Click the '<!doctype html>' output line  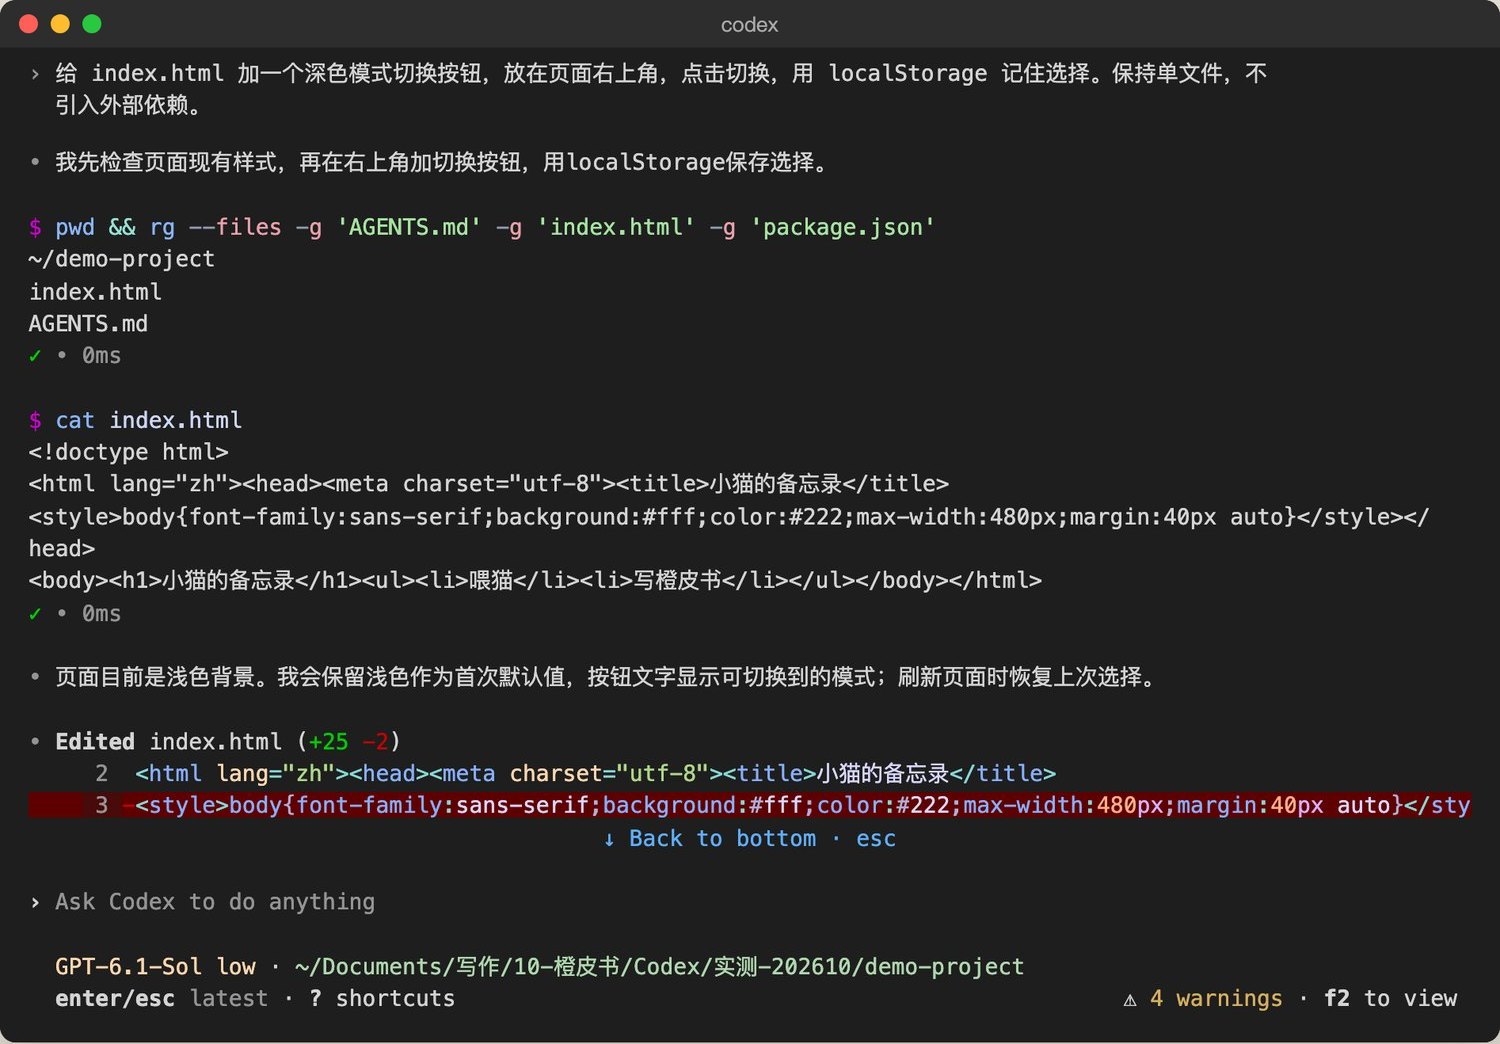(x=128, y=452)
